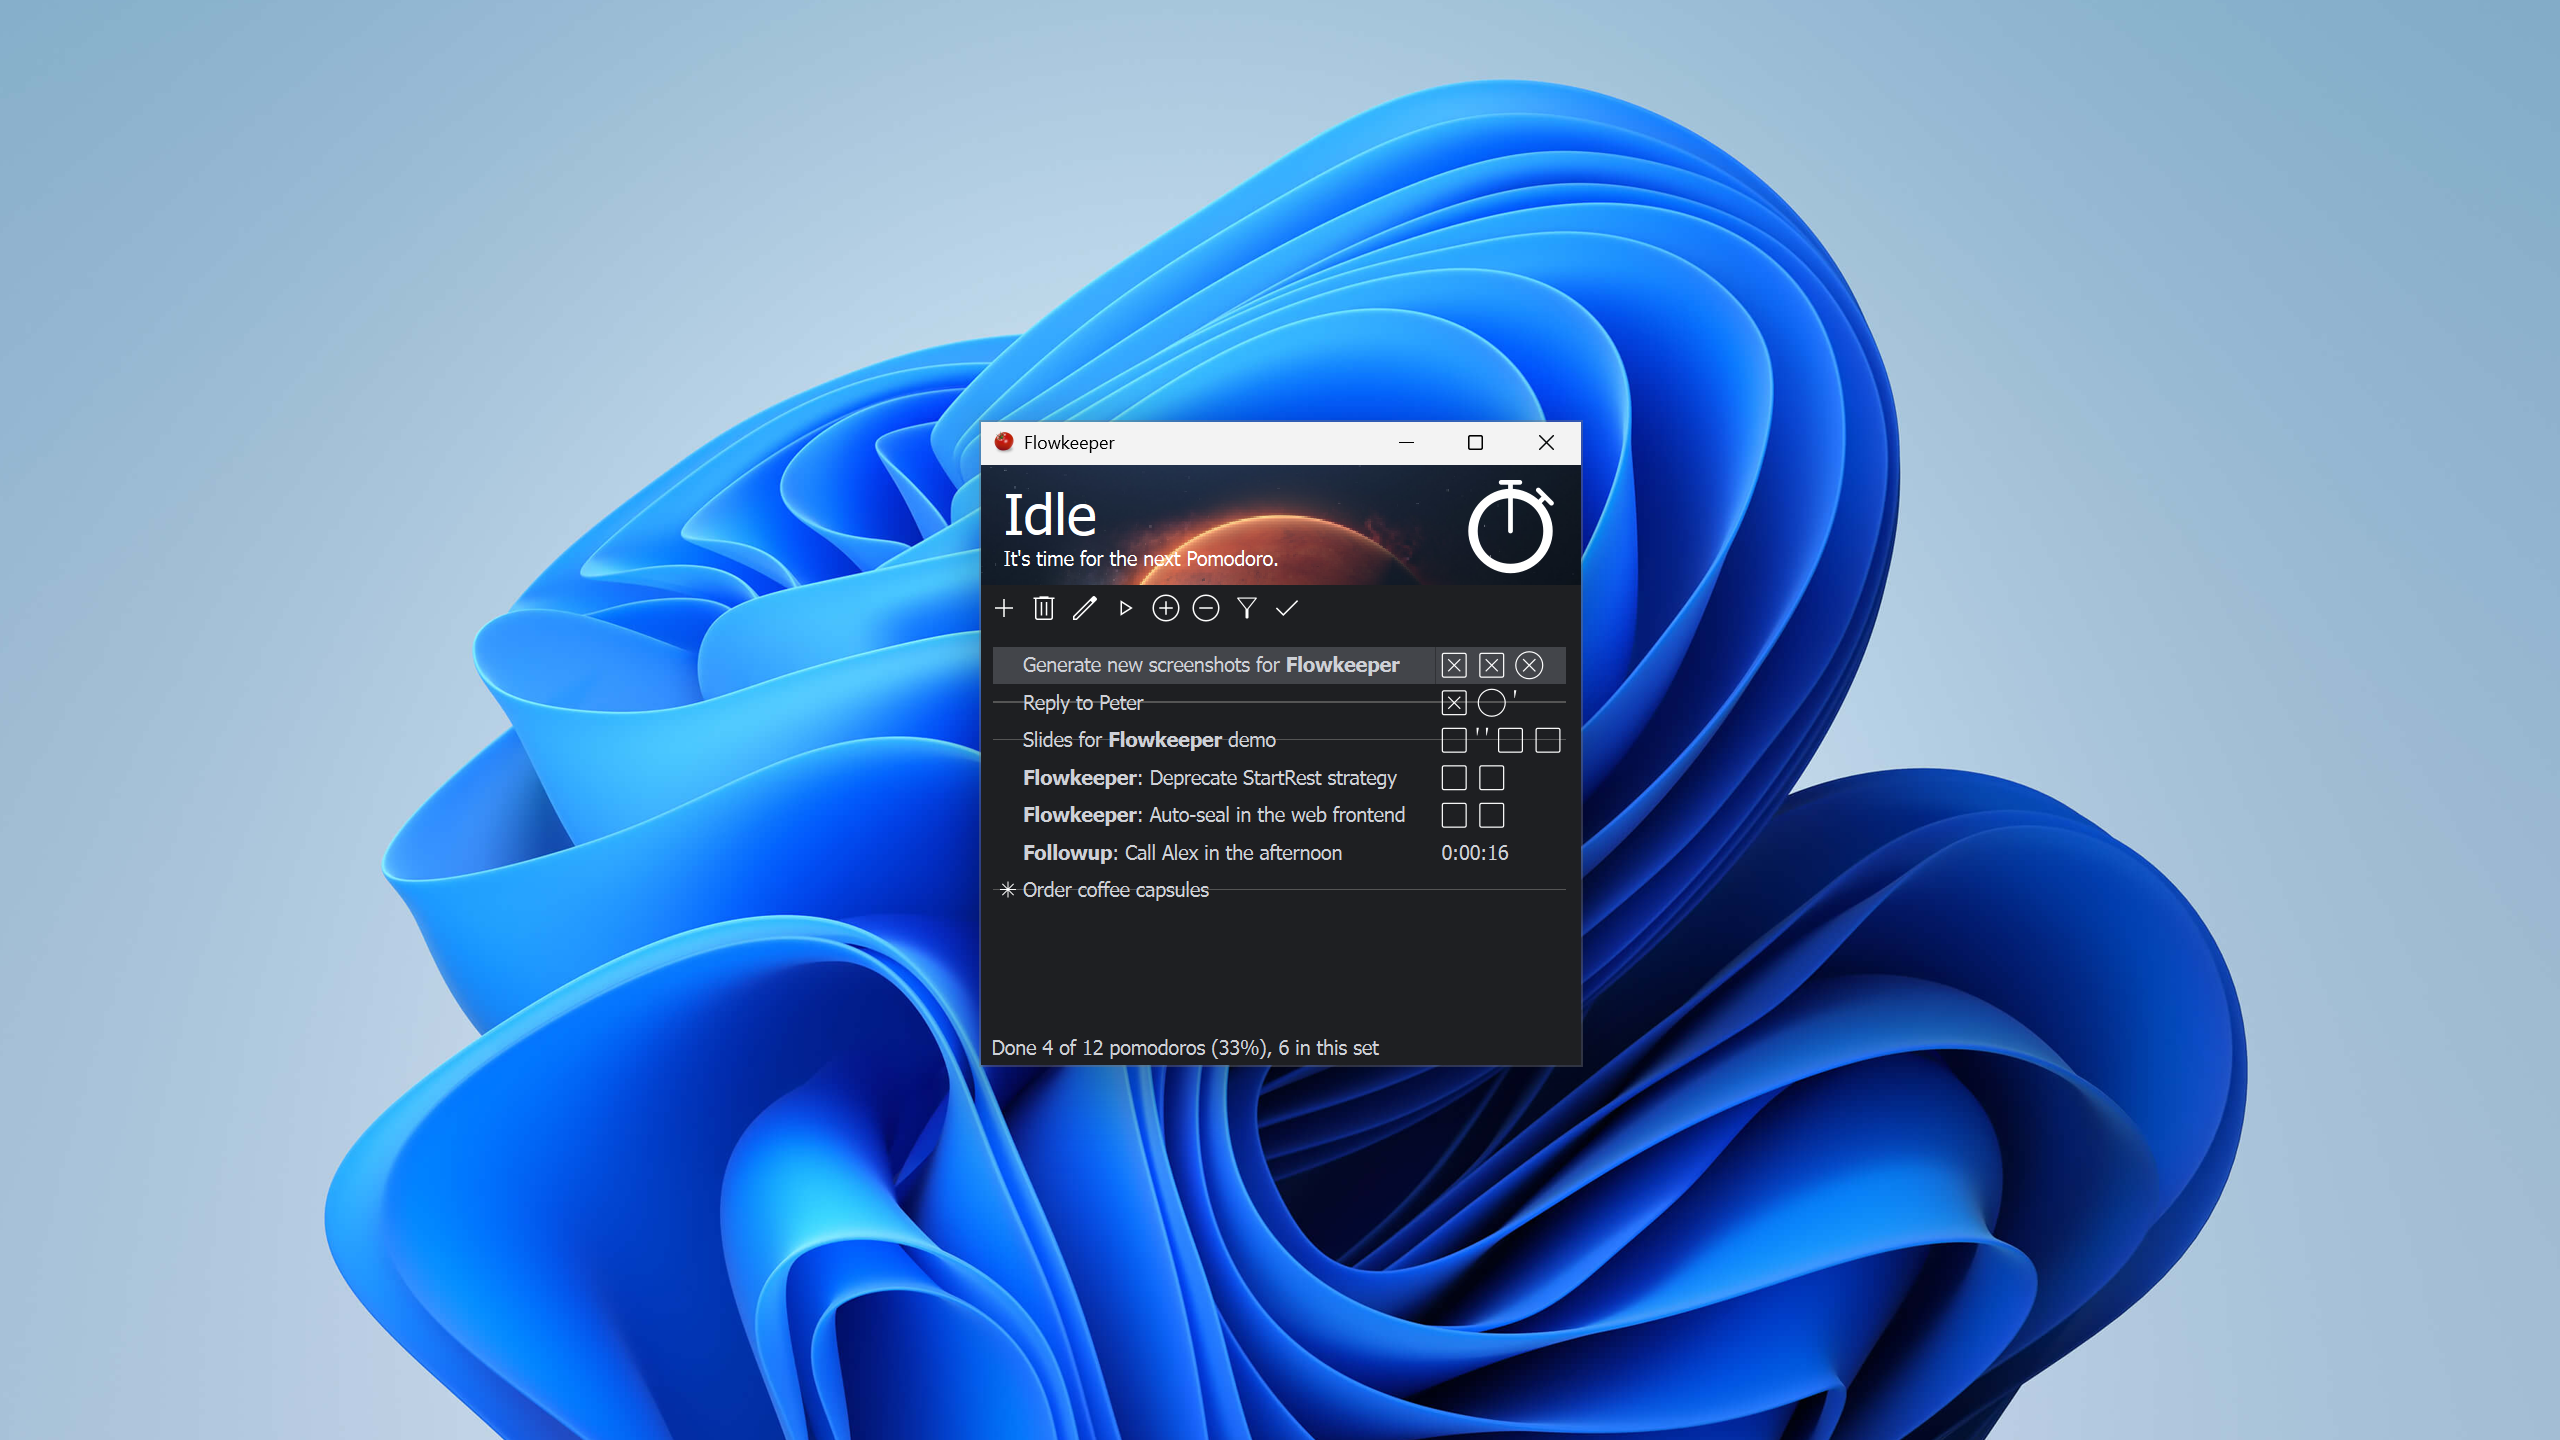
Task: Select second crossed pomodoro of Generate new screenshots
Action: 1491,665
